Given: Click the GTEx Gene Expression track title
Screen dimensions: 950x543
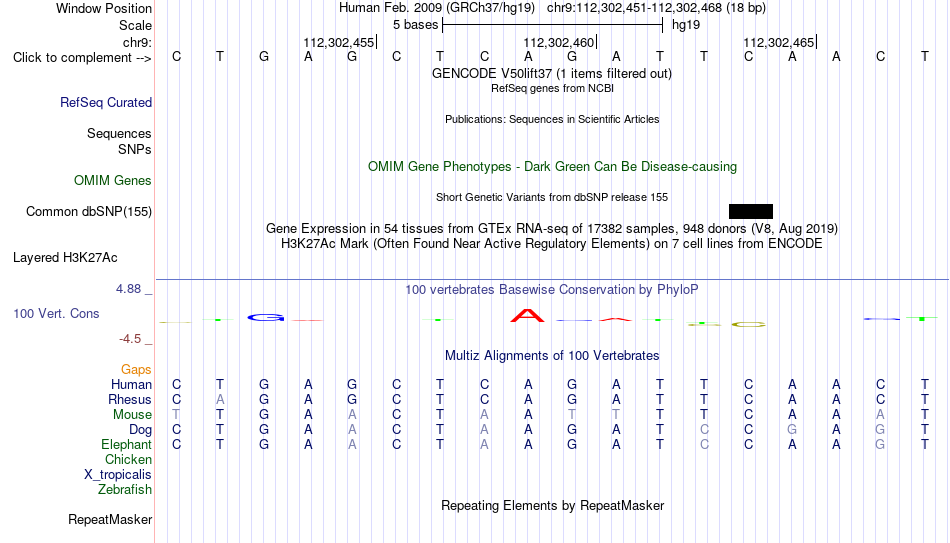Looking at the screenshot, I should pyautogui.click(x=552, y=229).
